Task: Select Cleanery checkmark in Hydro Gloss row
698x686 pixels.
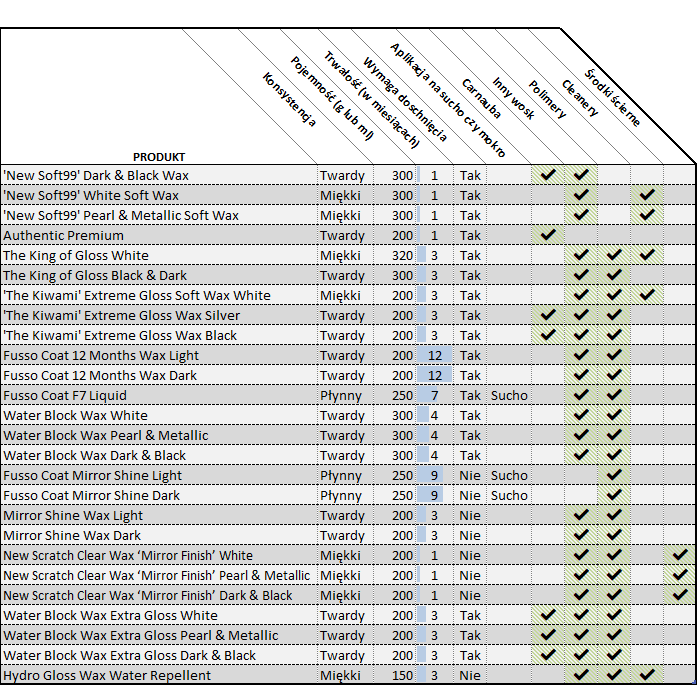Action: coord(647,674)
